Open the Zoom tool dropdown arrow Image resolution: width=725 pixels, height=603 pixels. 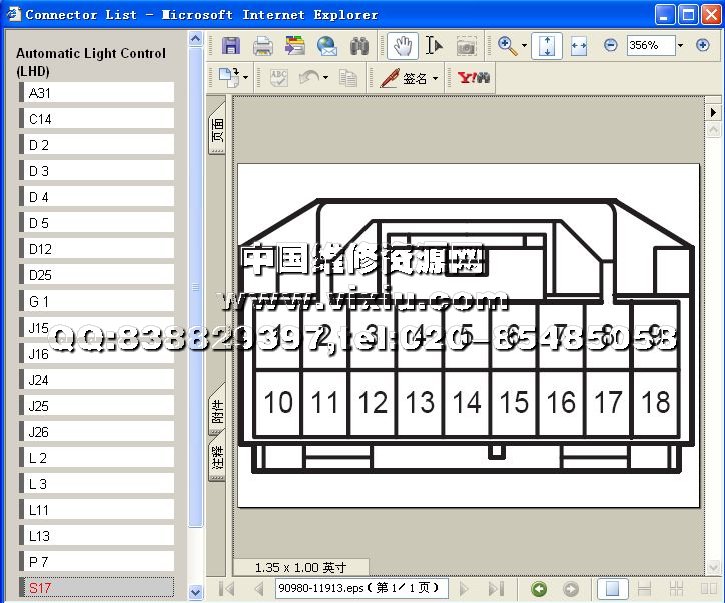pyautogui.click(x=524, y=45)
